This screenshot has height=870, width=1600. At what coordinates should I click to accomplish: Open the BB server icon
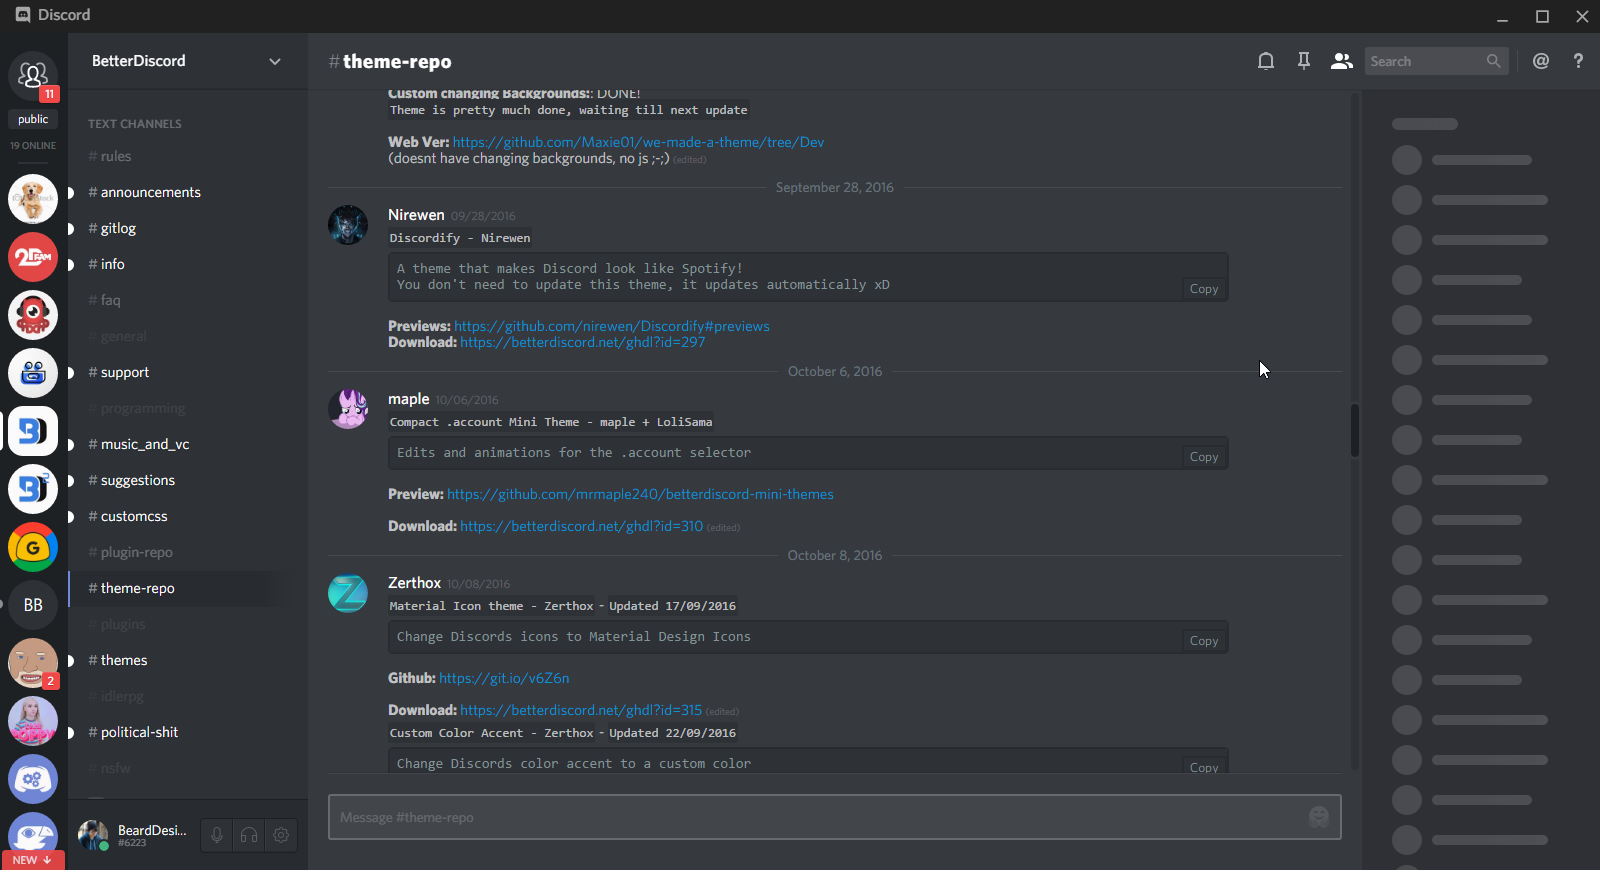[33, 605]
